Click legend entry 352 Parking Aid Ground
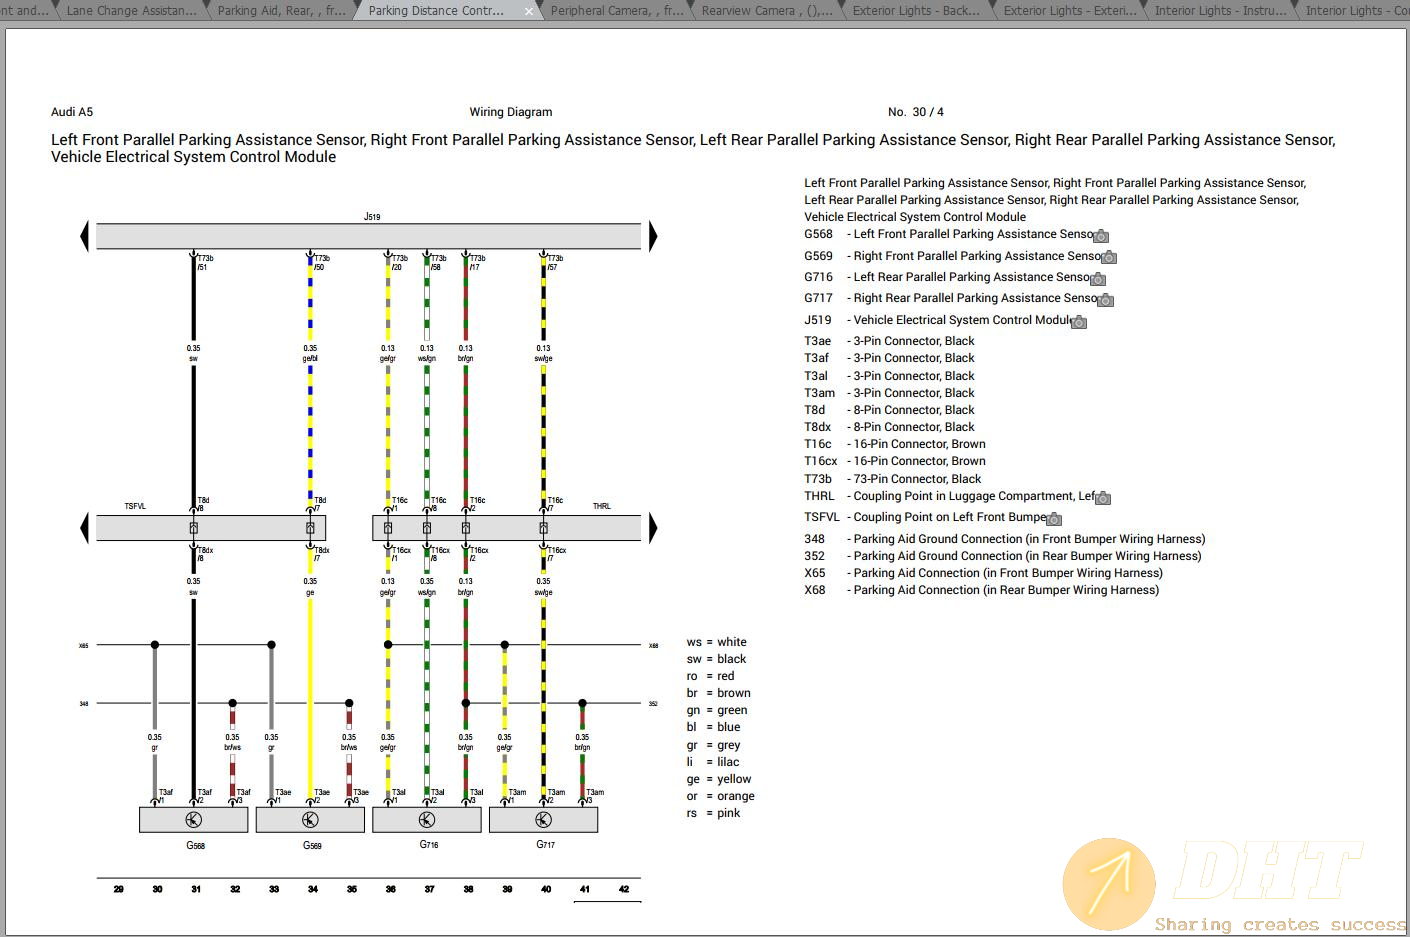Viewport: 1410px width, 937px height. click(x=1003, y=556)
